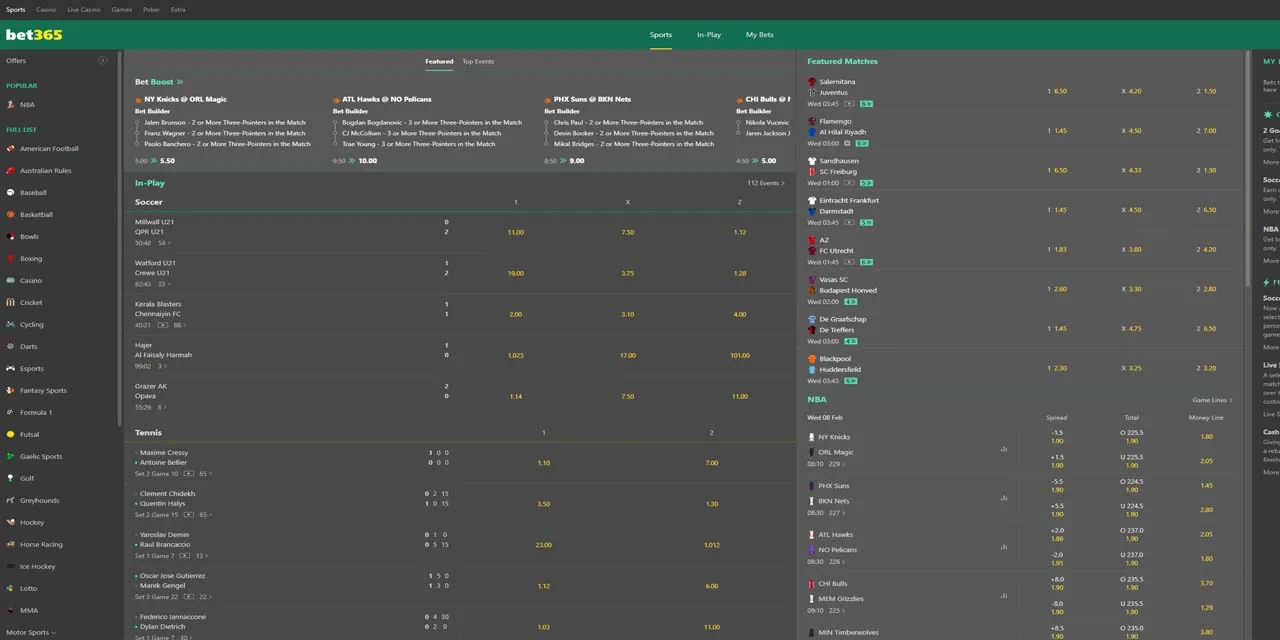This screenshot has height=640, width=1280.
Task: Bet on Juventus win at 1.50
Action: pos(1206,91)
